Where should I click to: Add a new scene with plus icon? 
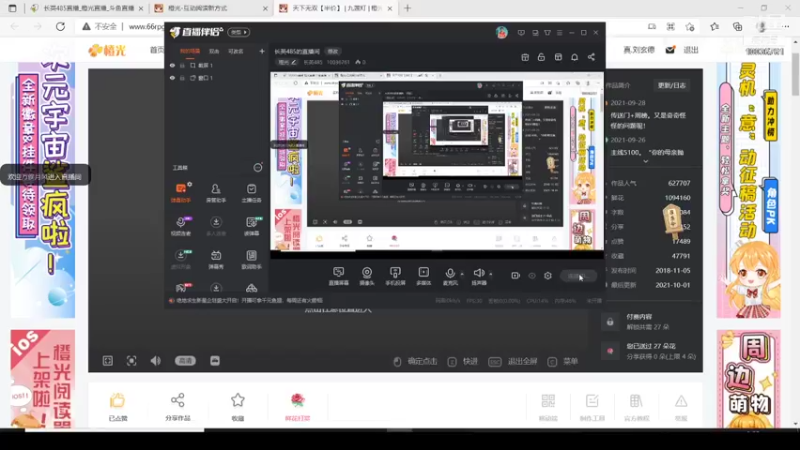click(x=262, y=51)
